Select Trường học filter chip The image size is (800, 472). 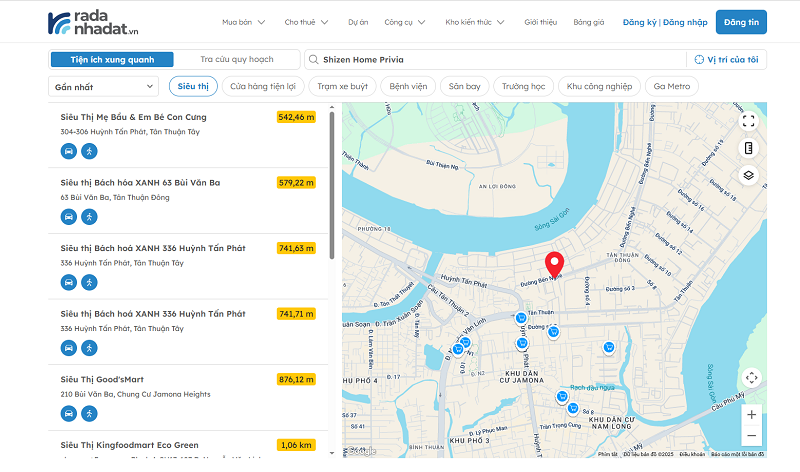click(523, 86)
